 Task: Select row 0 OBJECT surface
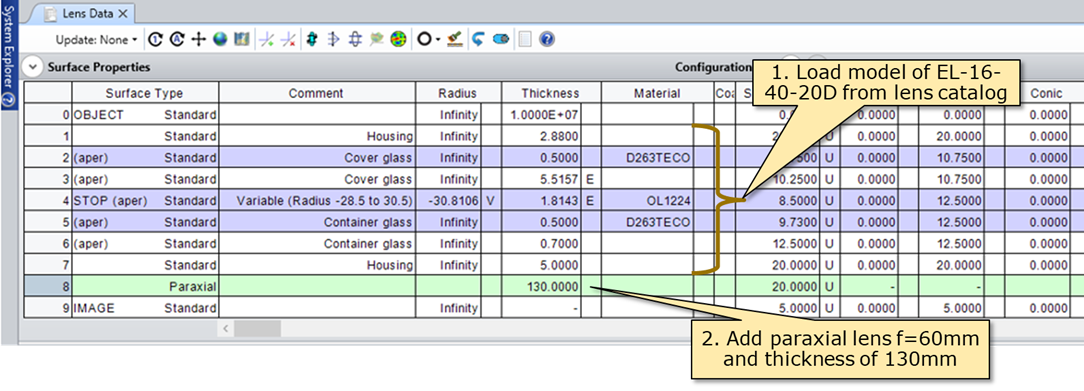click(x=144, y=115)
